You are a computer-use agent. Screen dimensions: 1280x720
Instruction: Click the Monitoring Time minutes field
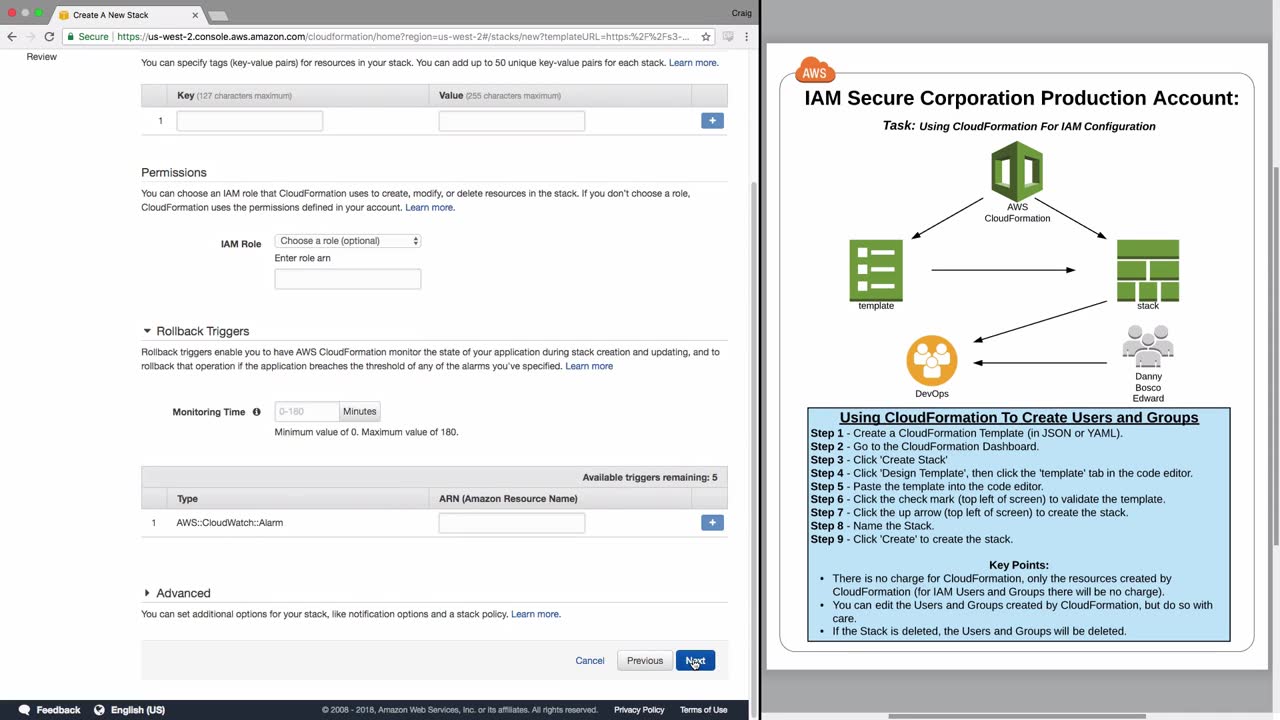pos(307,411)
